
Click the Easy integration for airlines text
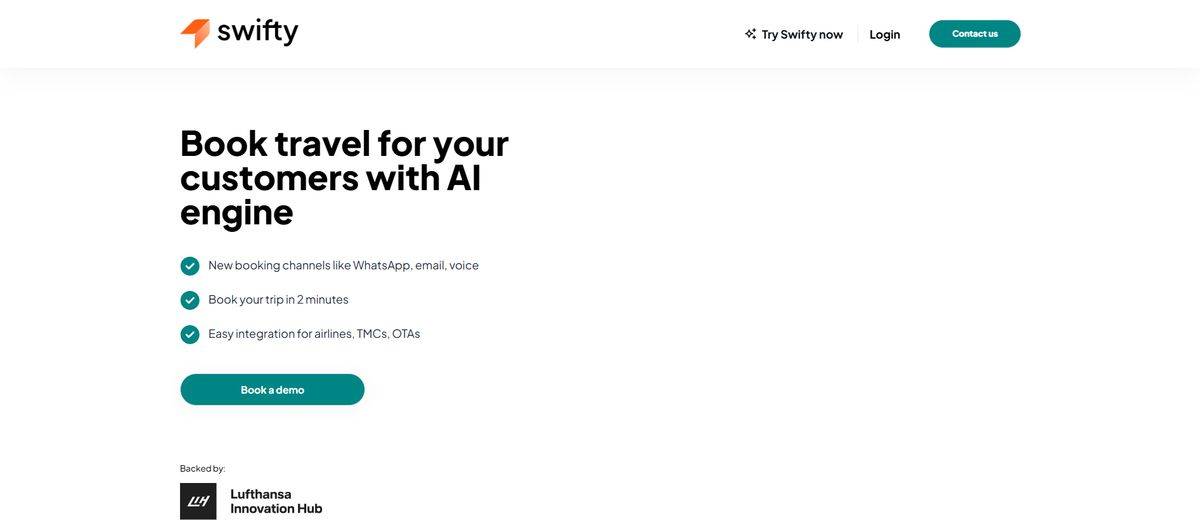pyautogui.click(x=314, y=334)
